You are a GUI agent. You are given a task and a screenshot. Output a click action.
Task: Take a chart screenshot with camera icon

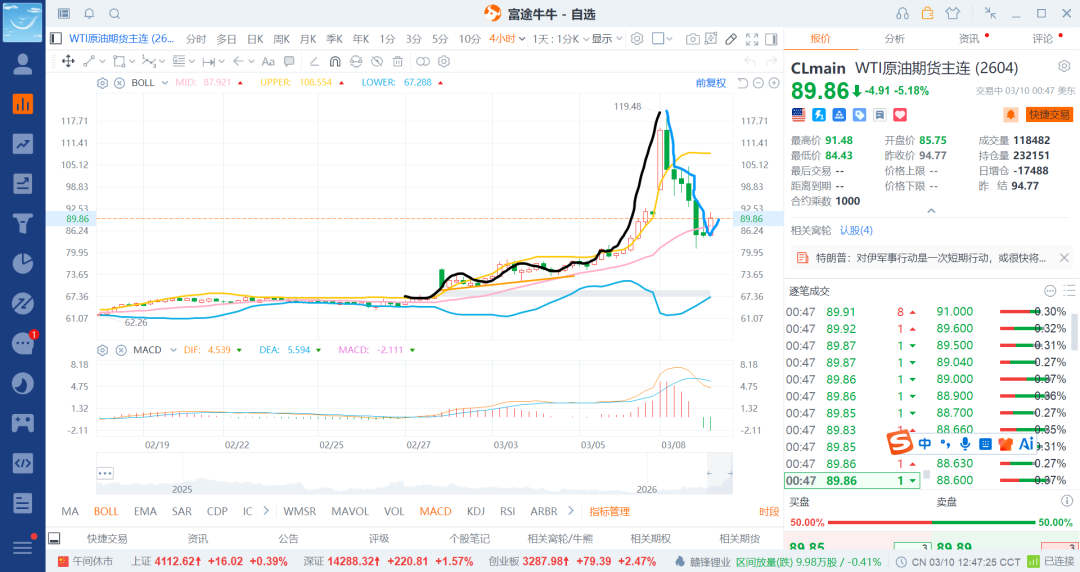point(692,39)
